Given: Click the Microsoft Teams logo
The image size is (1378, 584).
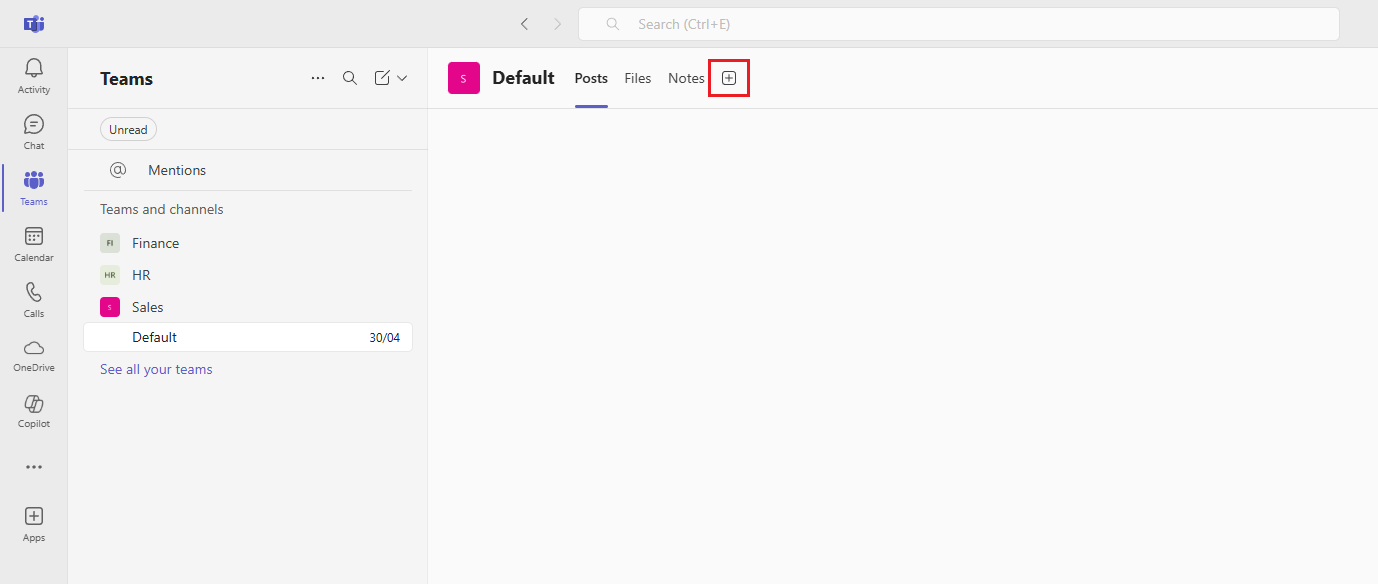Looking at the screenshot, I should point(34,24).
